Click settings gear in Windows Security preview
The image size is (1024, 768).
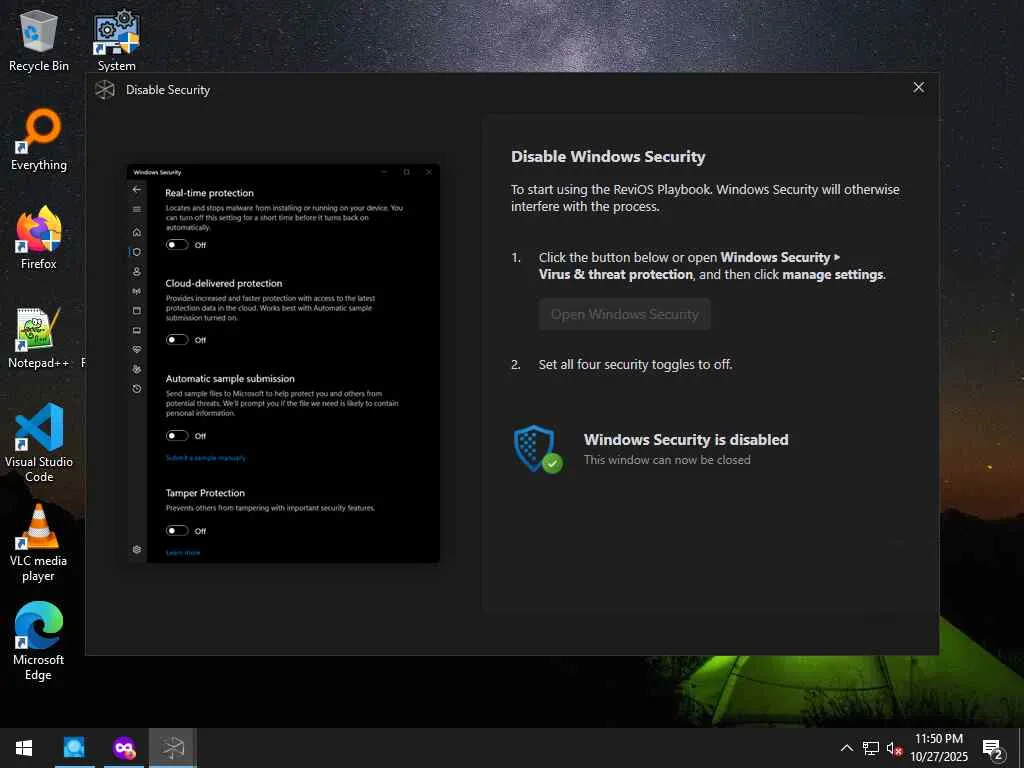[136, 549]
